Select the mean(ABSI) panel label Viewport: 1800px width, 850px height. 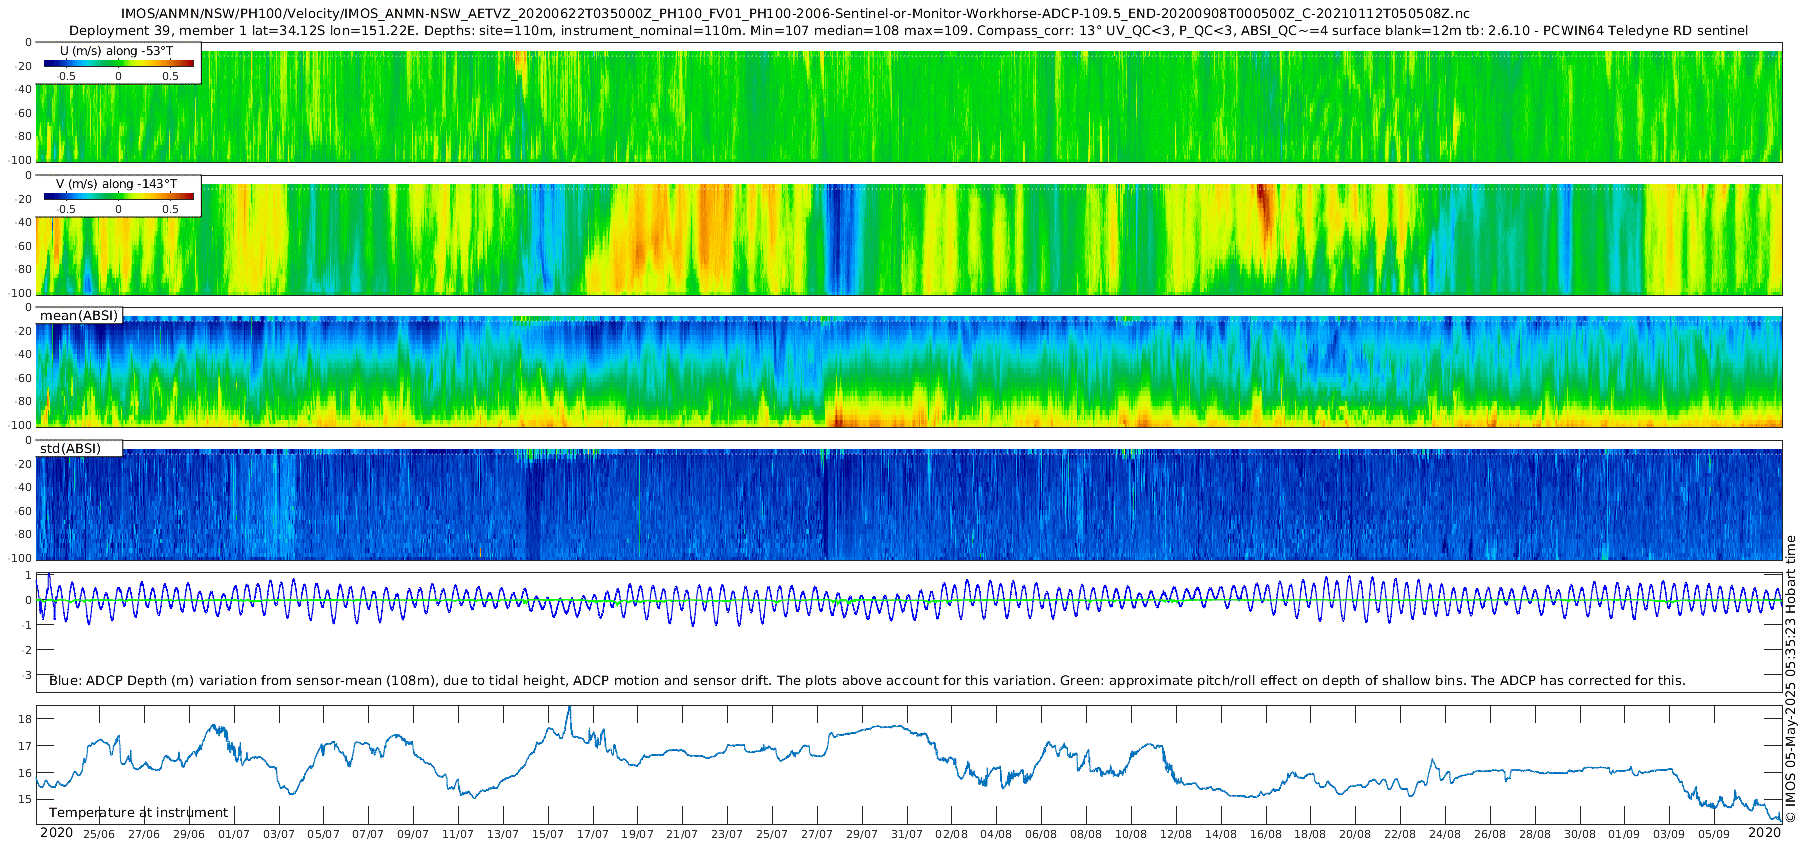pyautogui.click(x=79, y=316)
